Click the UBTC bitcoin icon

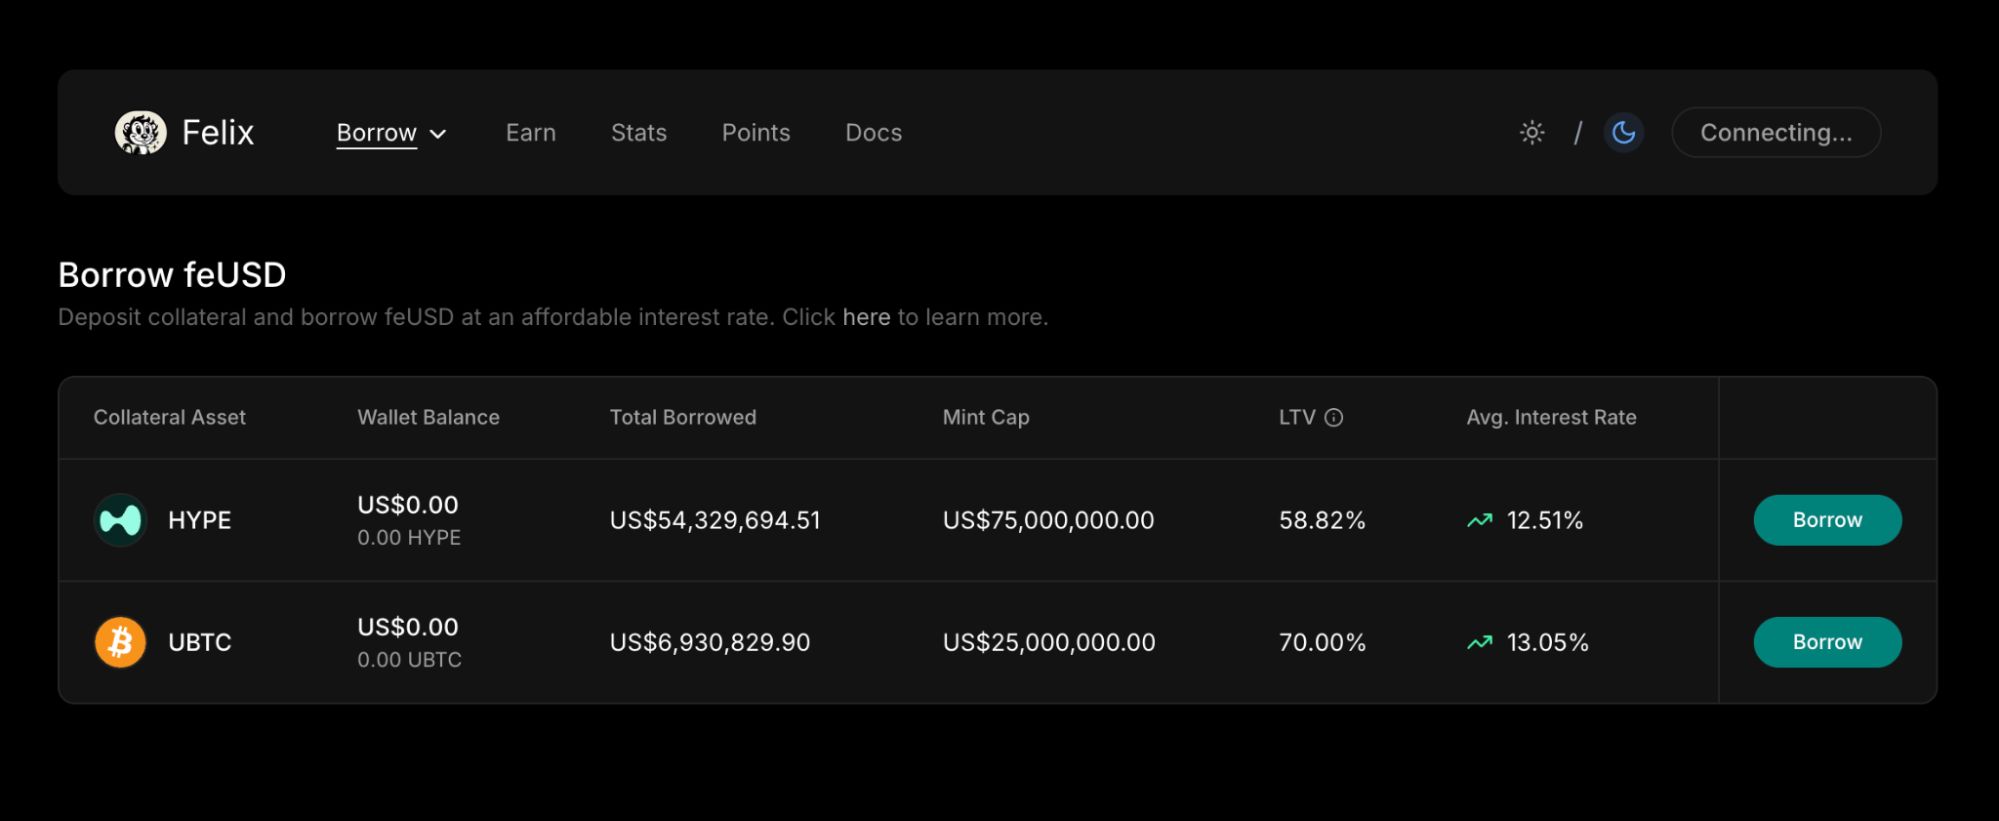tap(120, 642)
